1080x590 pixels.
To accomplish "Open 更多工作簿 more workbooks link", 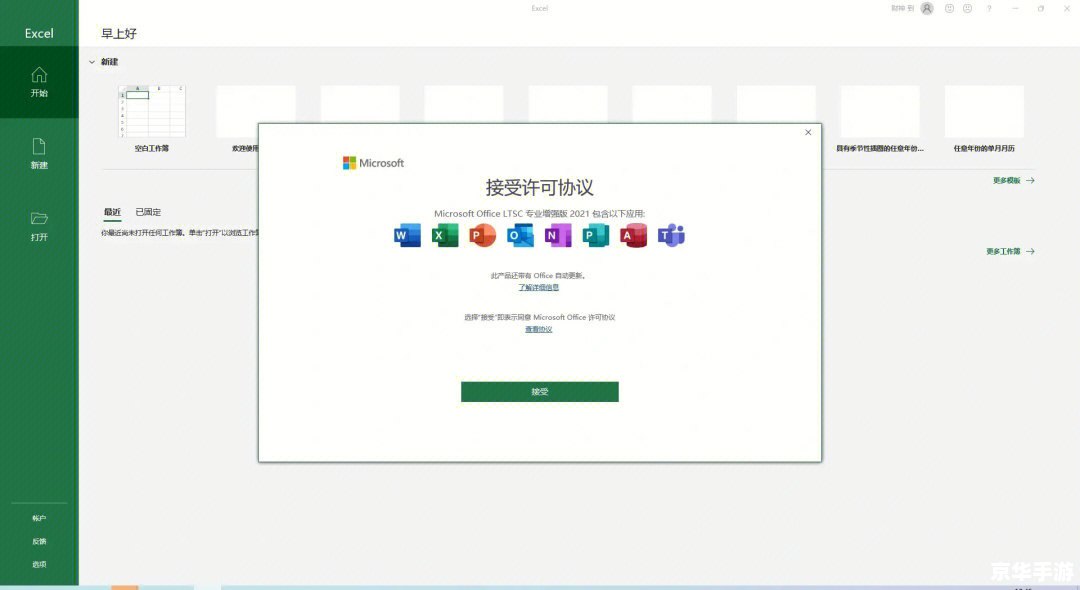I will click(x=1010, y=251).
